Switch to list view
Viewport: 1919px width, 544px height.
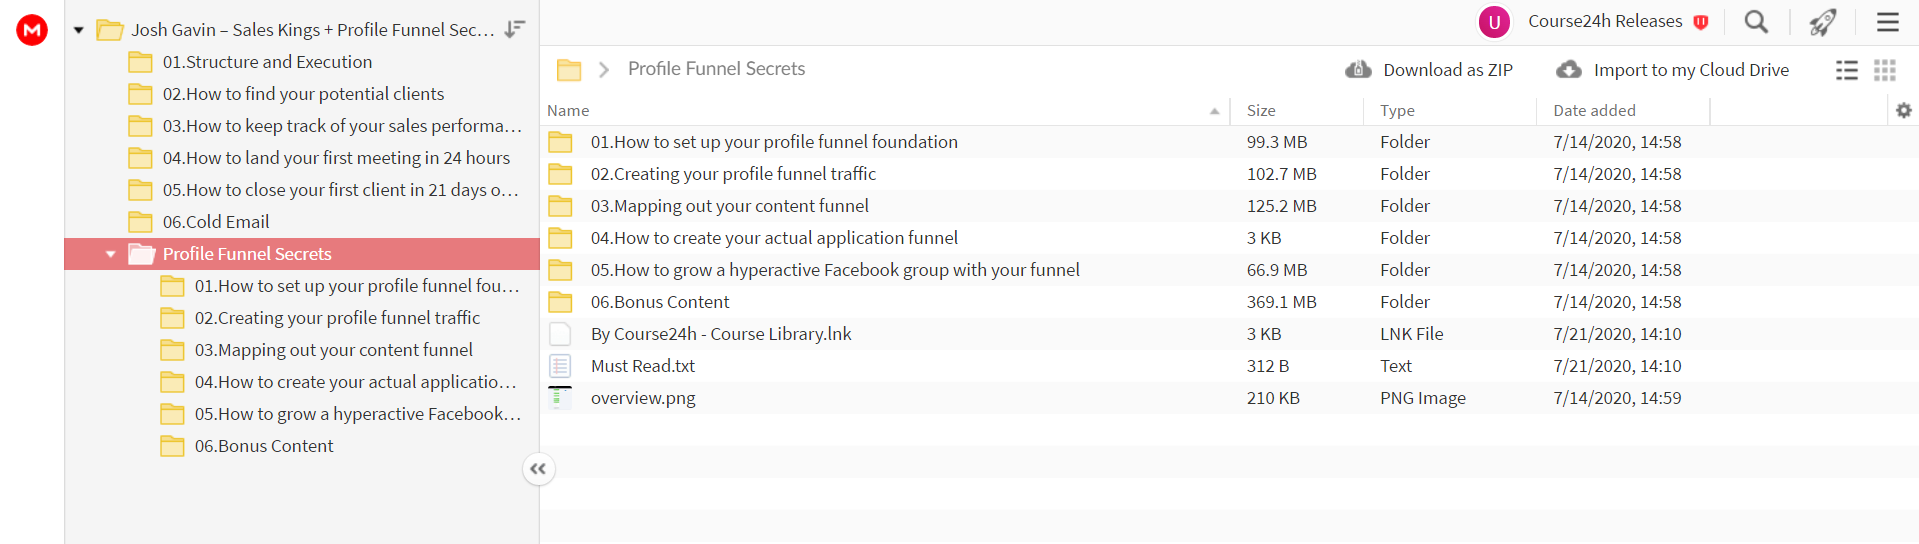[1847, 70]
